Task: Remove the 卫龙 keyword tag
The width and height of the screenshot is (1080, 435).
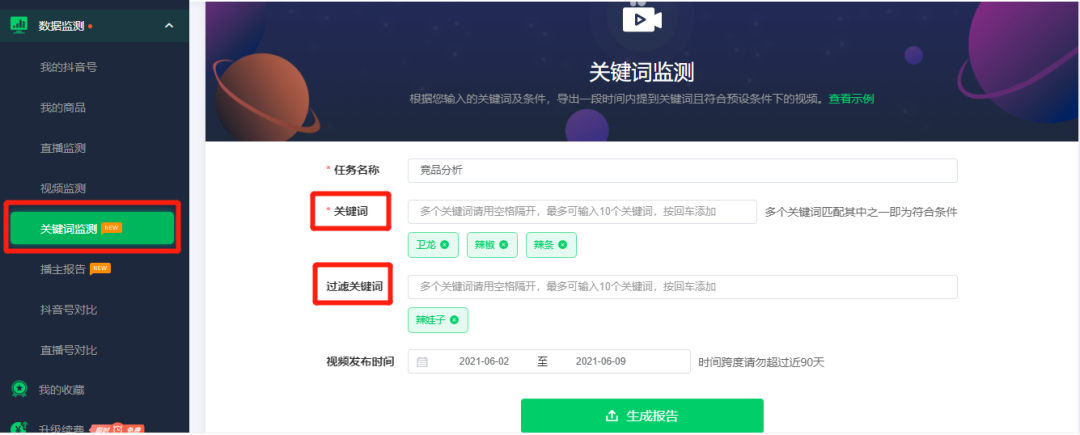Action: pyautogui.click(x=444, y=245)
